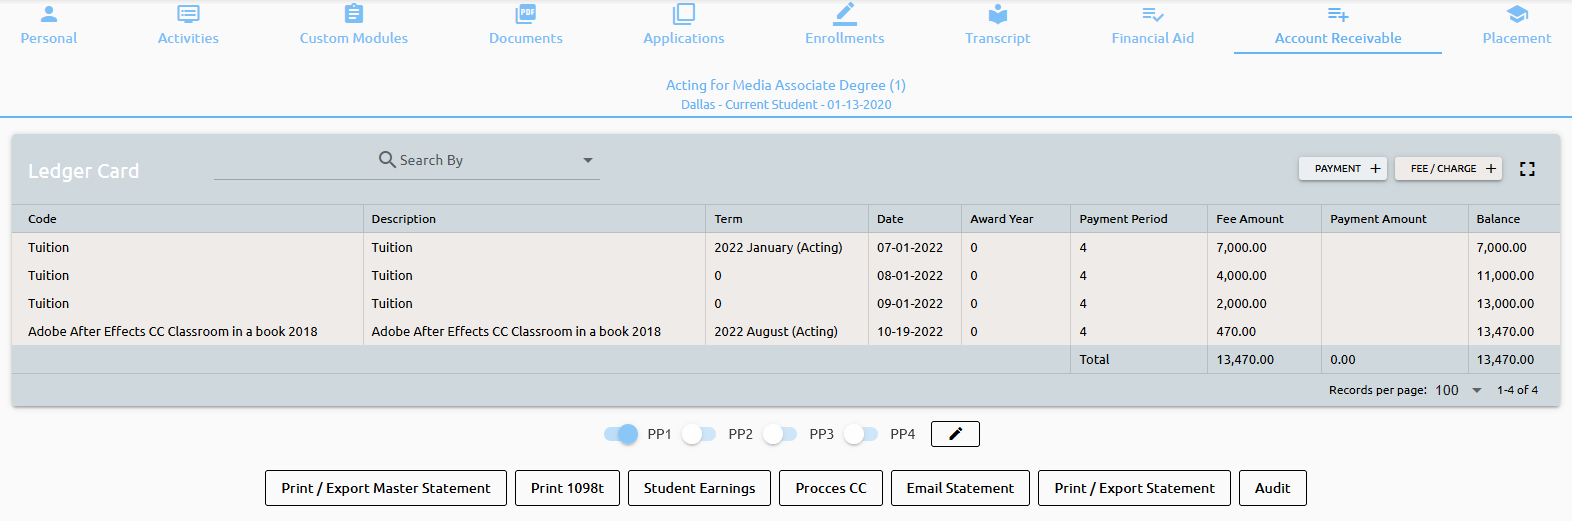The image size is (1572, 521).
Task: Click the Custom Modules clipboard icon
Action: 354,14
